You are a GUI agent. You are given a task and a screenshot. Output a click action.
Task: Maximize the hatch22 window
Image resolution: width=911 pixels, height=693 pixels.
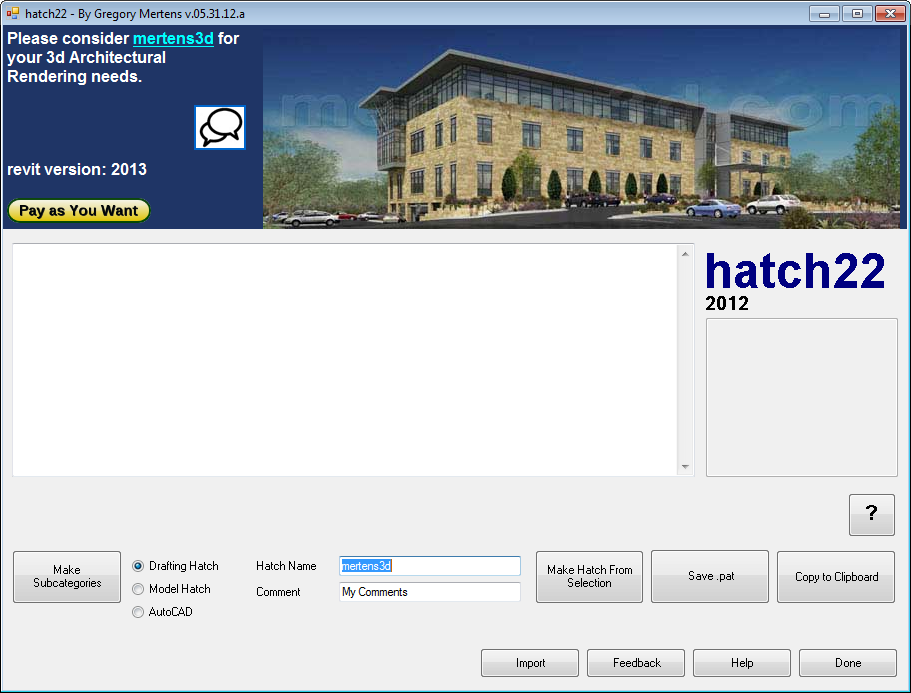pos(857,13)
